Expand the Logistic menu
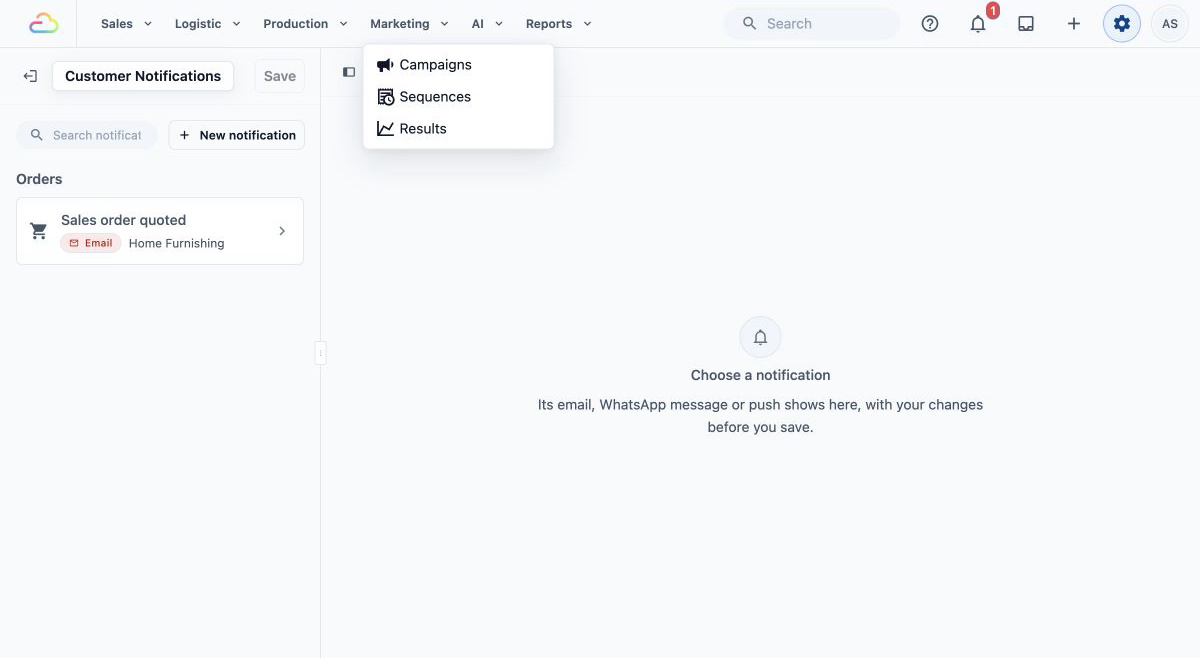This screenshot has width=1200, height=658. (x=208, y=24)
